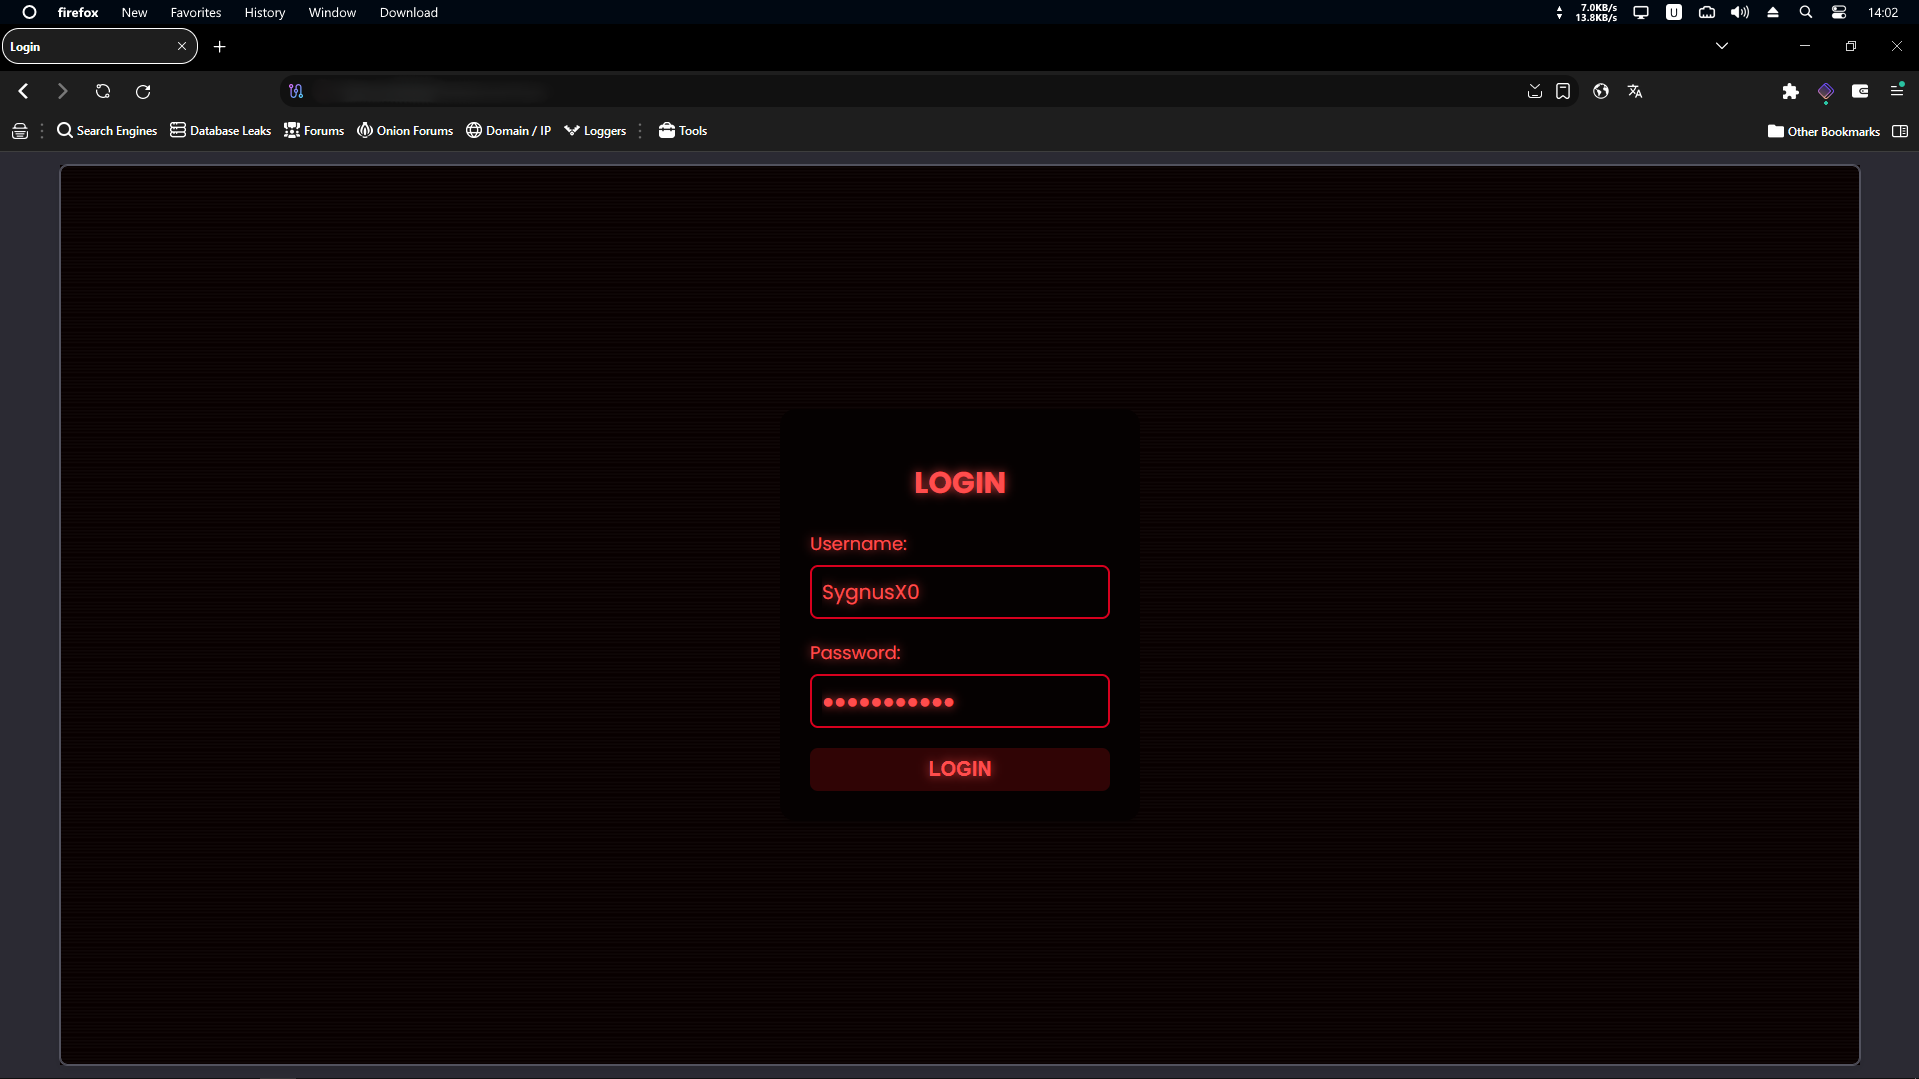Open the History menu
Screen dimensions: 1919x1079
click(265, 12)
